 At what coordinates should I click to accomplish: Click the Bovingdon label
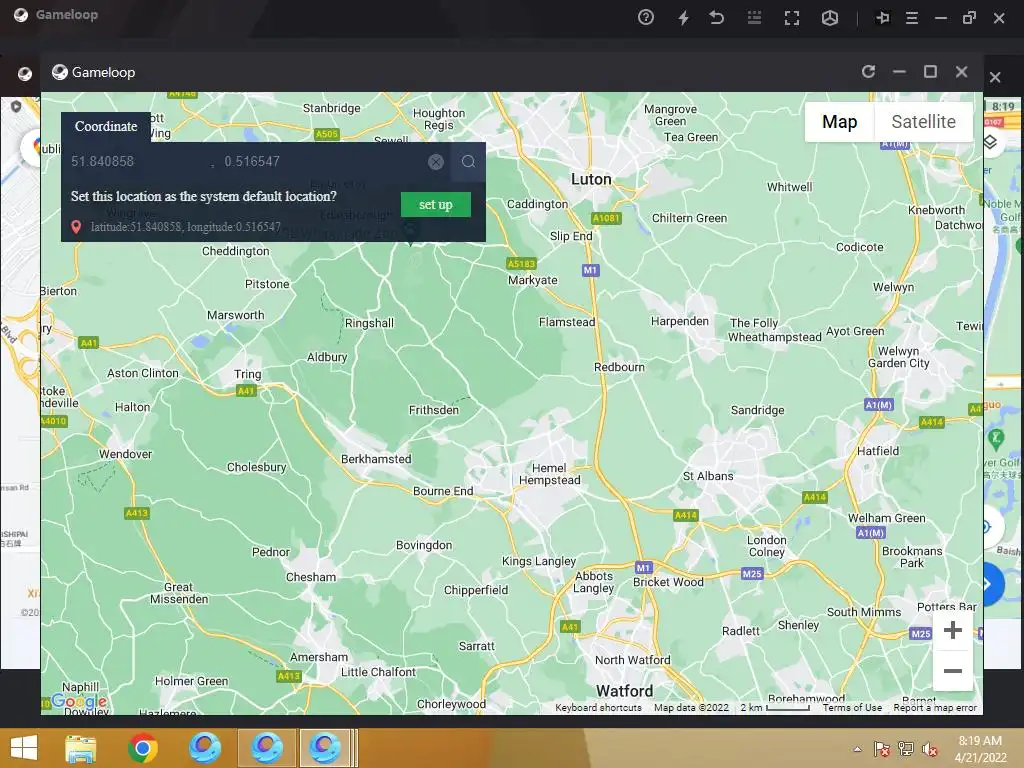tap(424, 545)
